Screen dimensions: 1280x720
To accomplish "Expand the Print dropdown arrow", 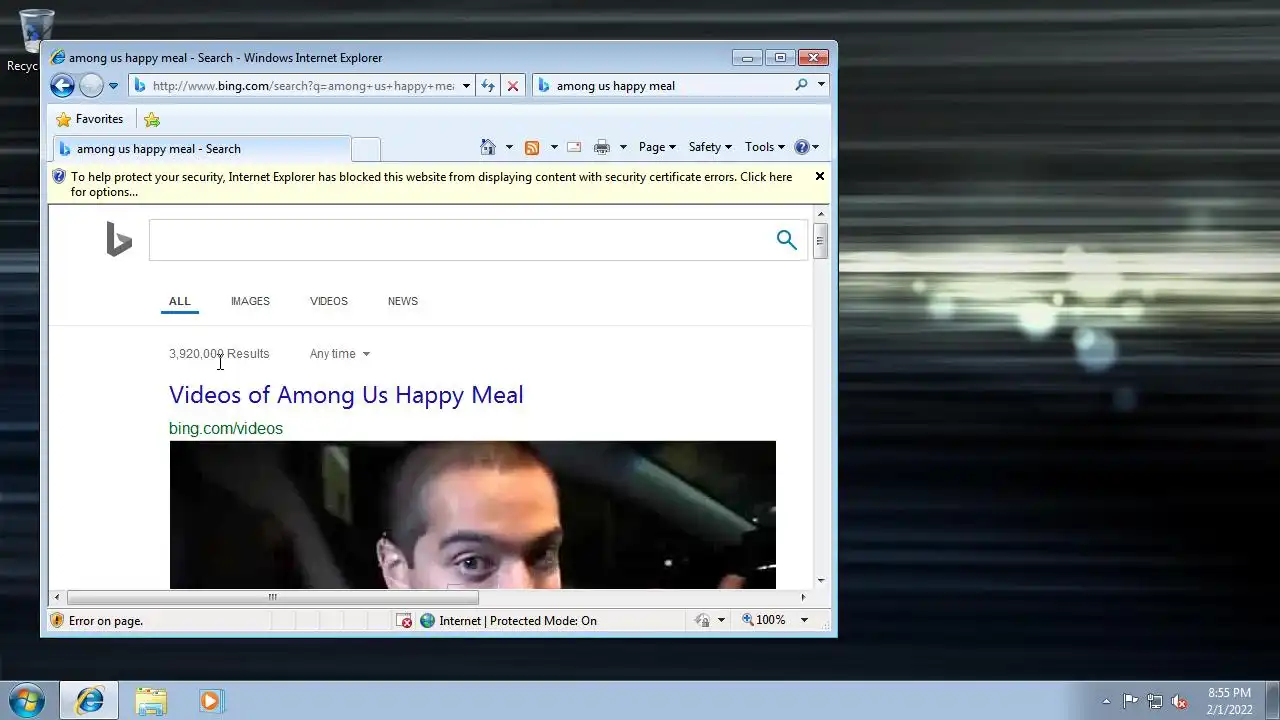I will (623, 147).
